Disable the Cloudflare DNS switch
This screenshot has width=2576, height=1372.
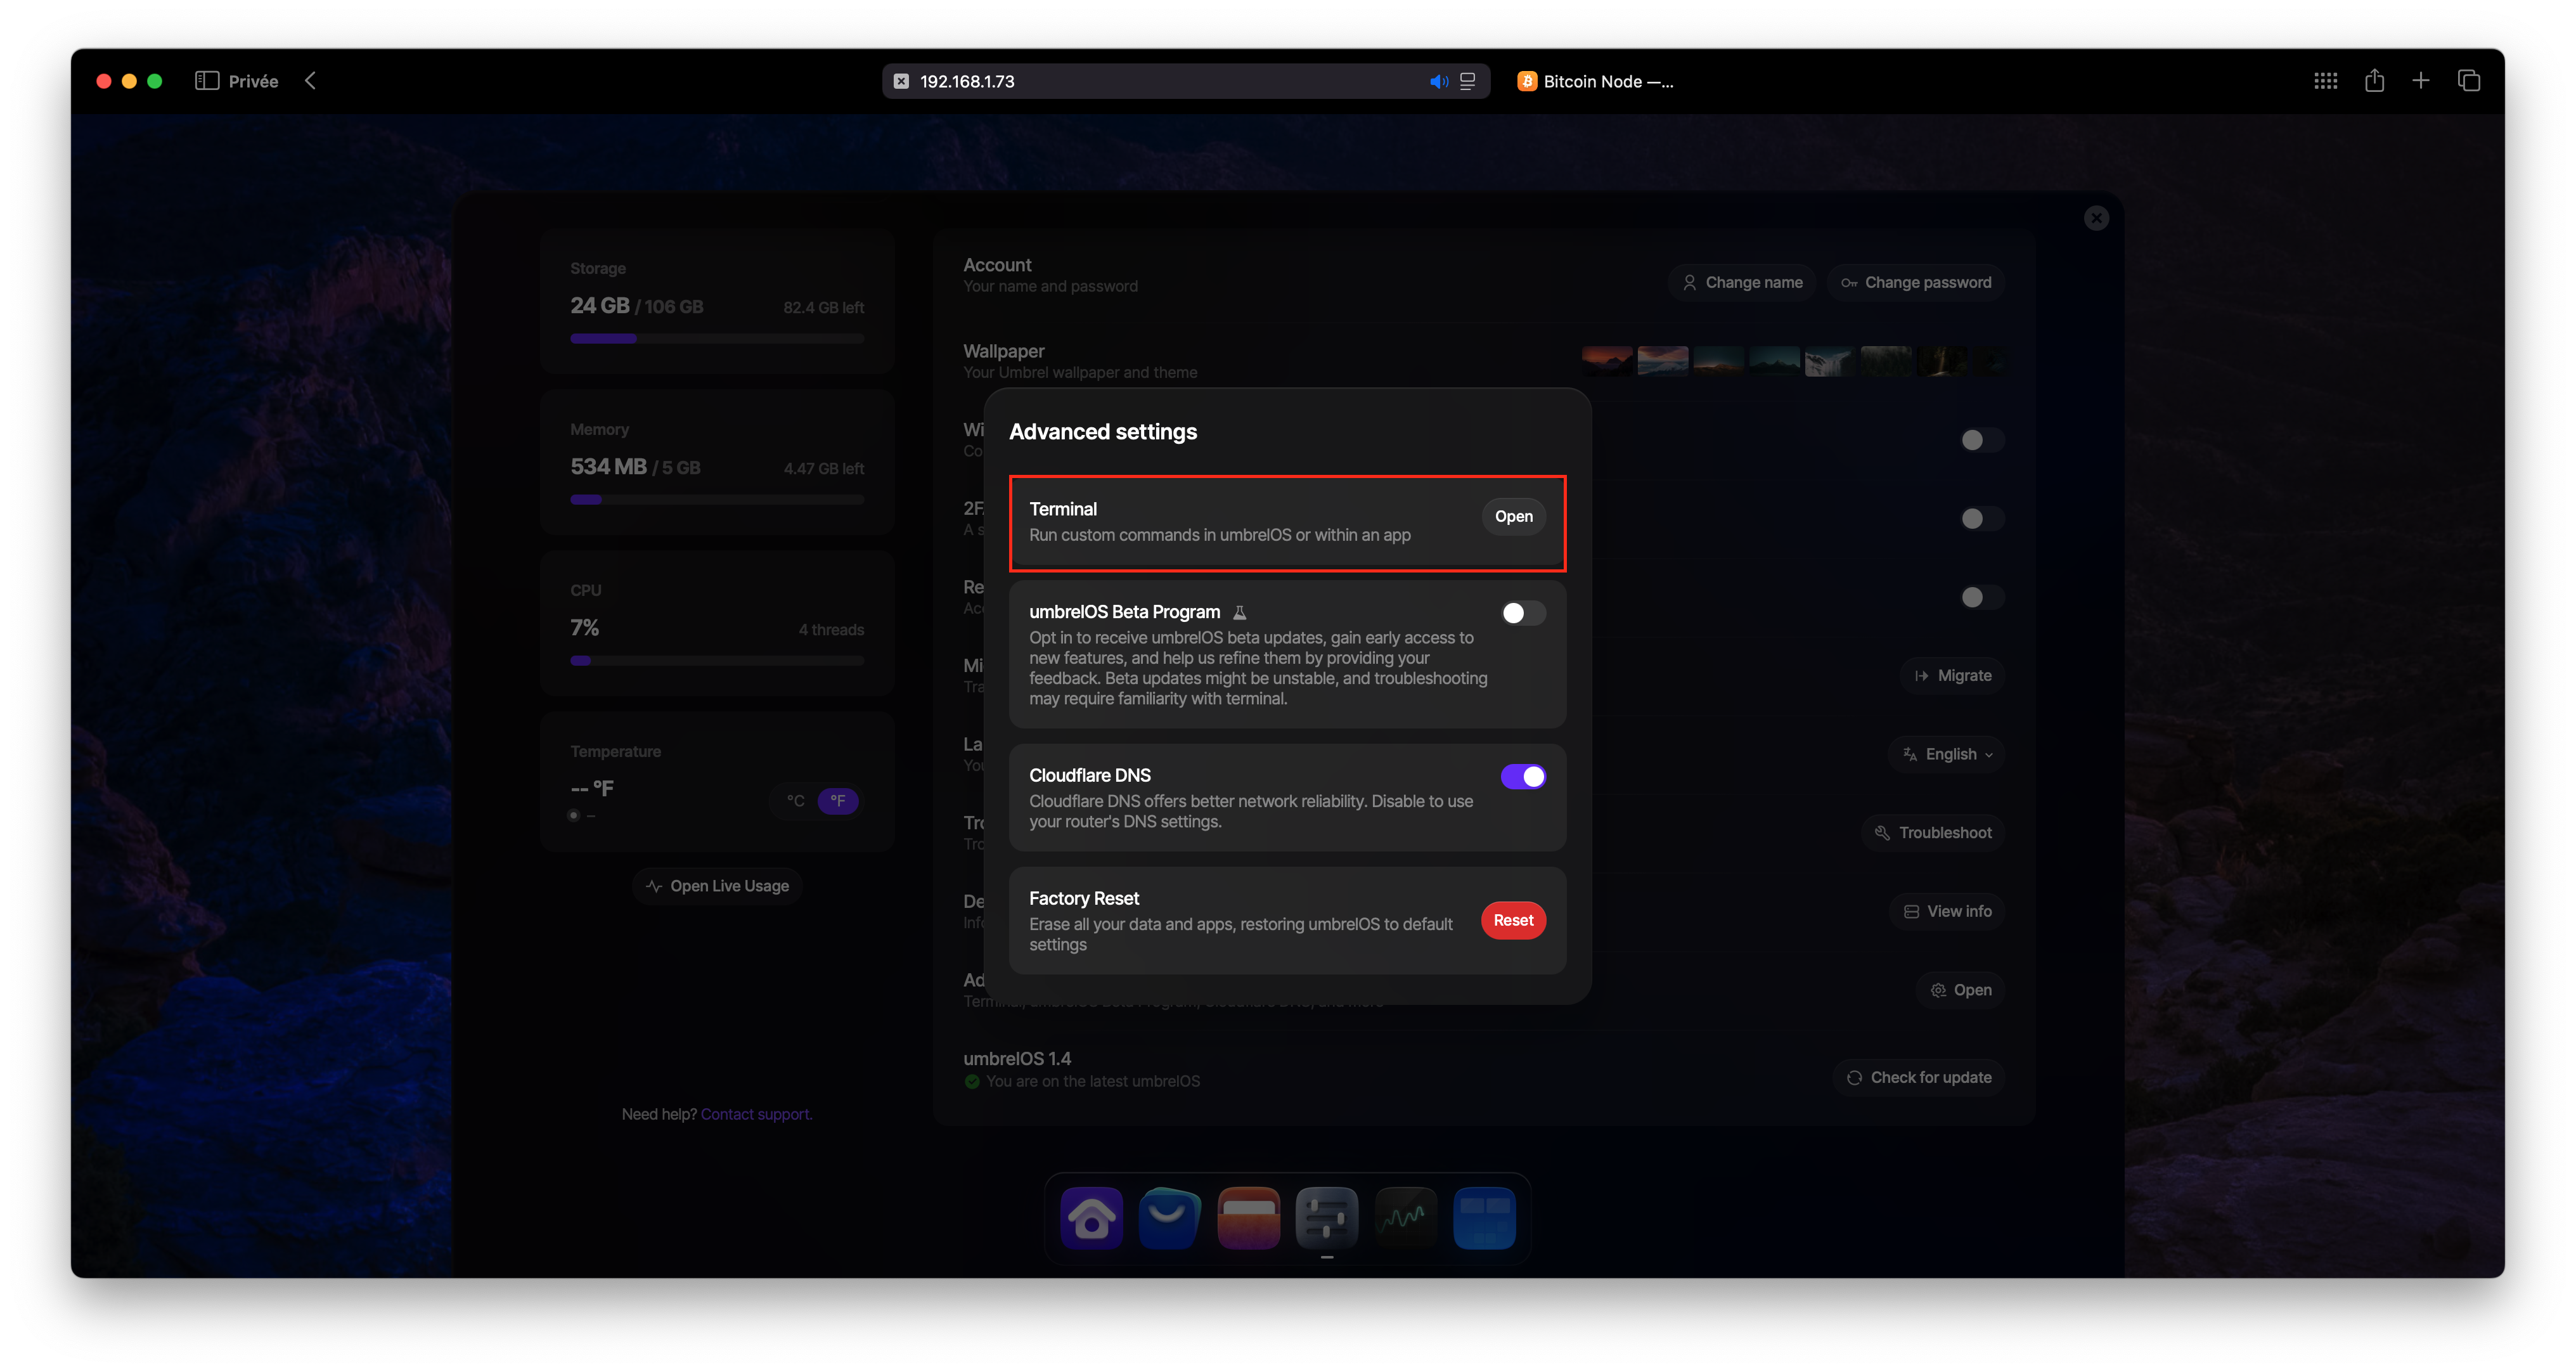click(1523, 777)
